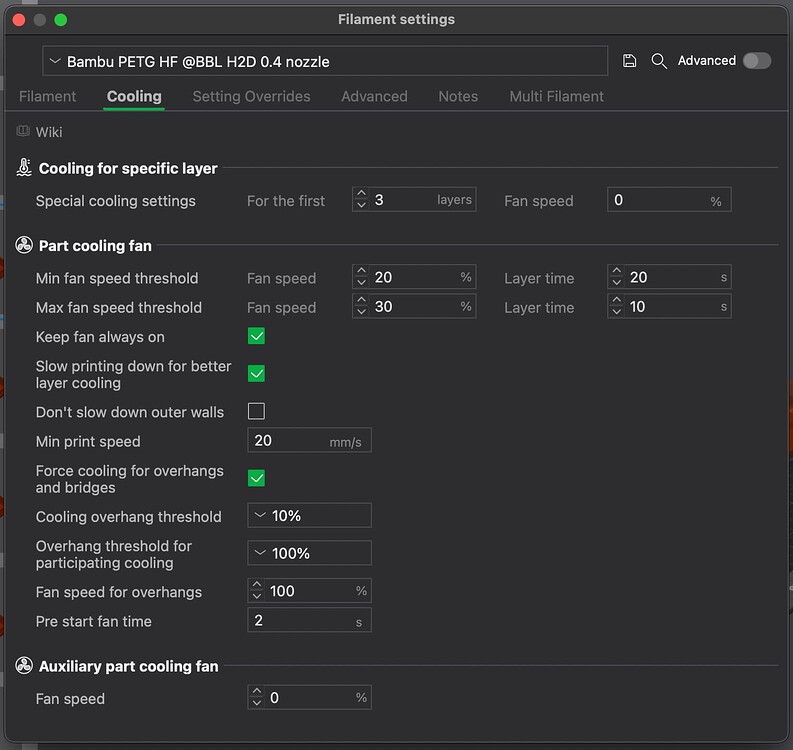This screenshot has height=750, width=793.
Task: Decrease Auxiliary fan speed value
Action: coord(257,703)
